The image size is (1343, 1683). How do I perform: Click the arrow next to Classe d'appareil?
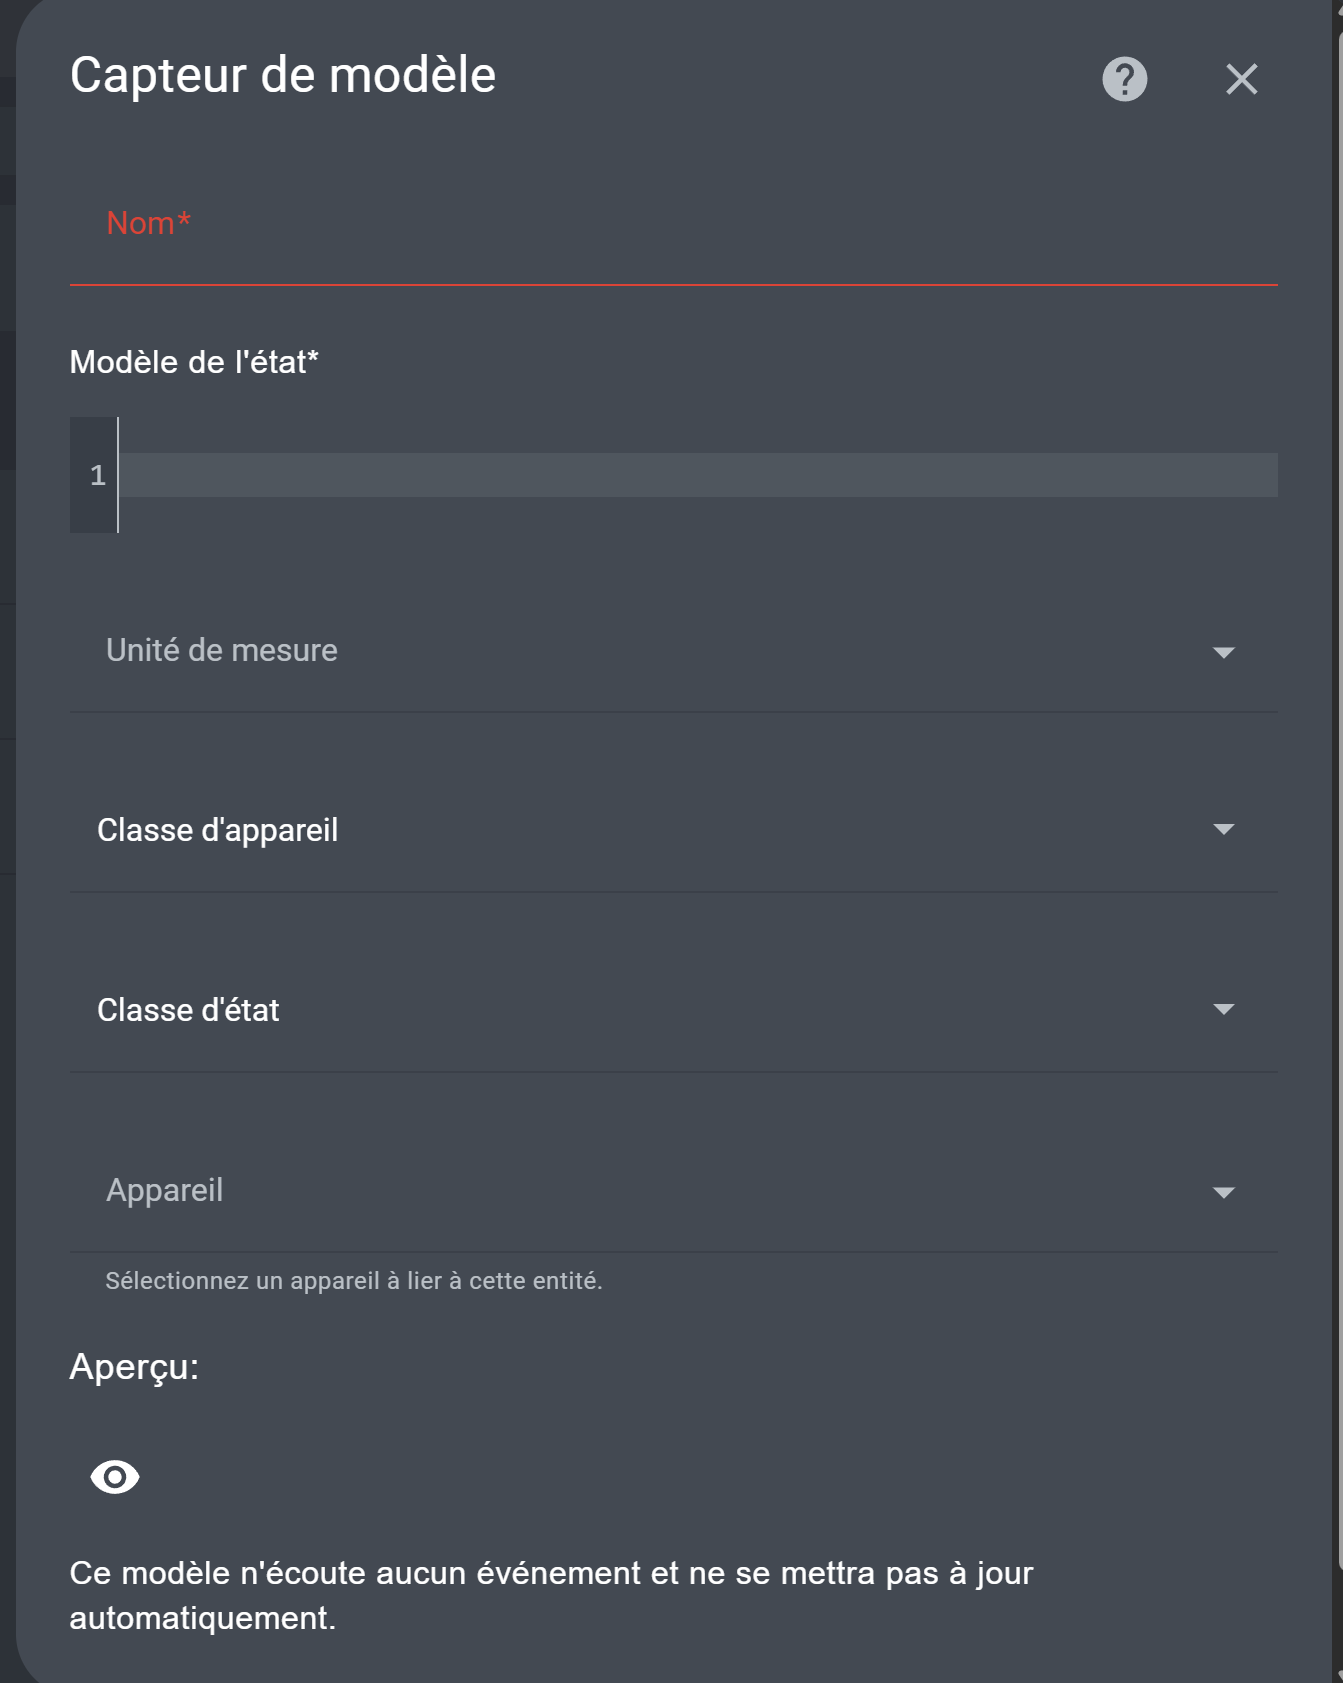[x=1223, y=829]
